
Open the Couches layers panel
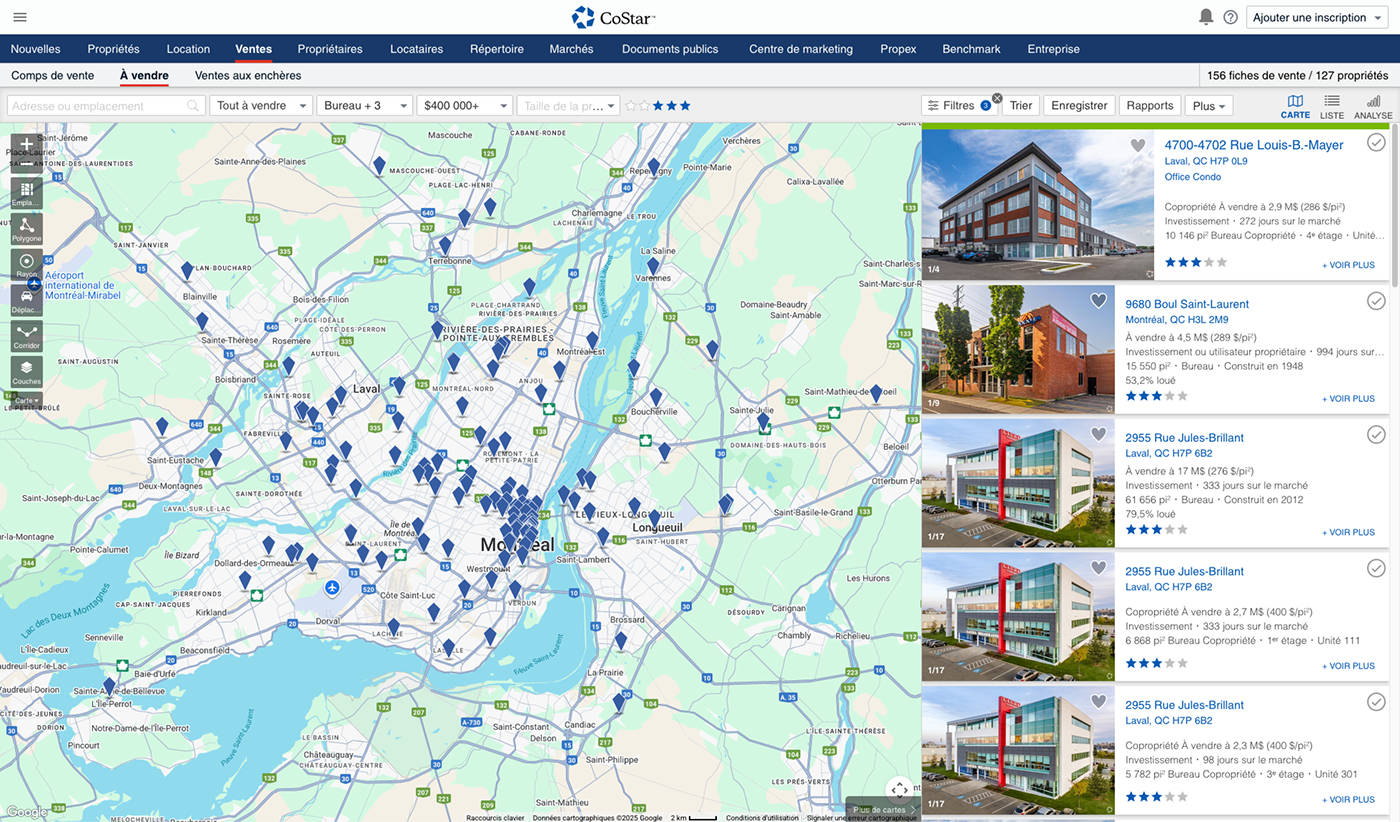[x=27, y=371]
